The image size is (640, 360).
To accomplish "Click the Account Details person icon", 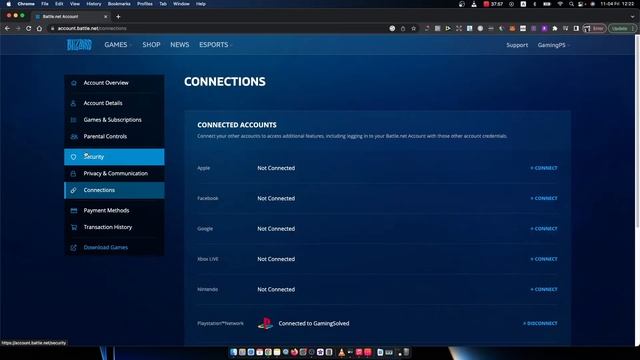I will pos(73,103).
